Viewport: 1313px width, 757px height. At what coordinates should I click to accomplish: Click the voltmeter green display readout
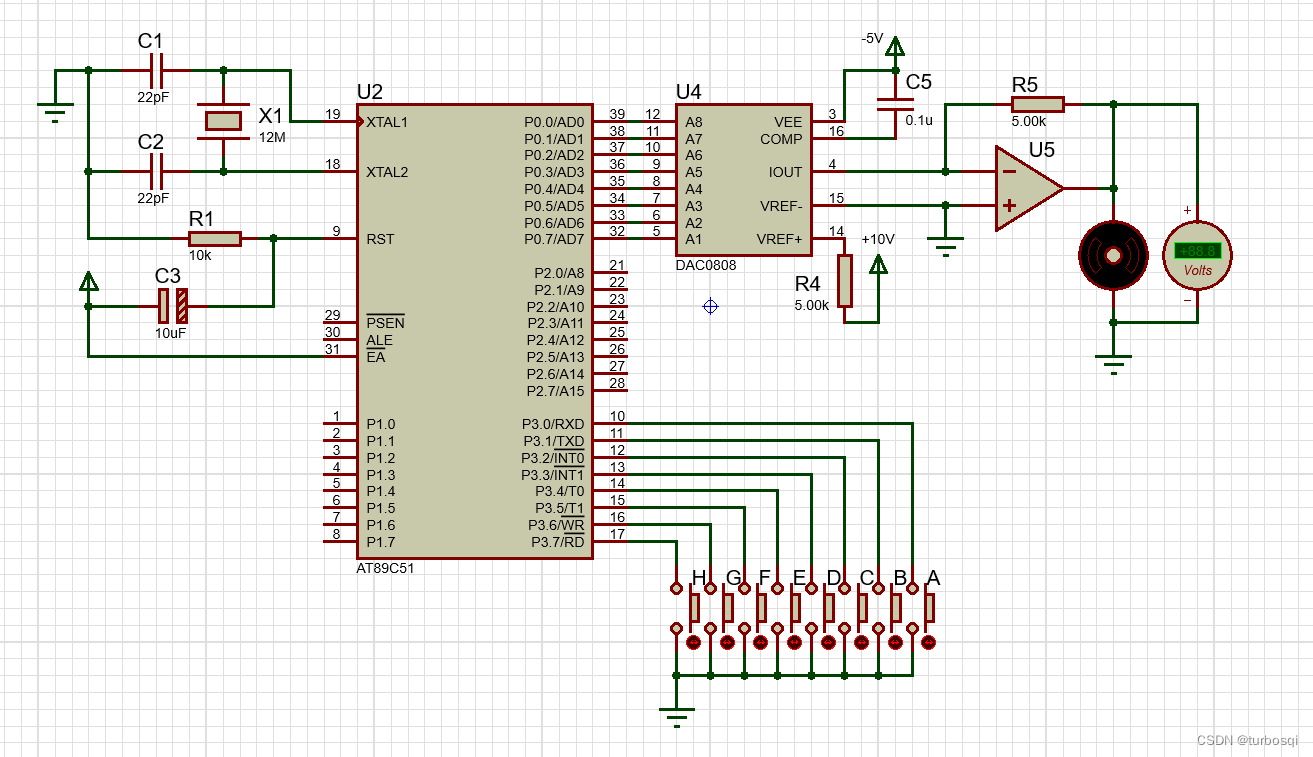[1197, 250]
